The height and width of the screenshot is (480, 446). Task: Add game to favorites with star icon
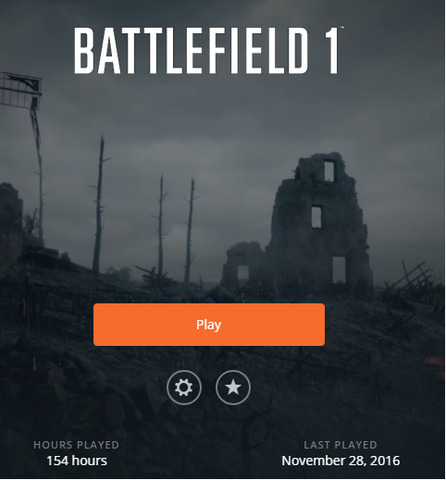[233, 387]
